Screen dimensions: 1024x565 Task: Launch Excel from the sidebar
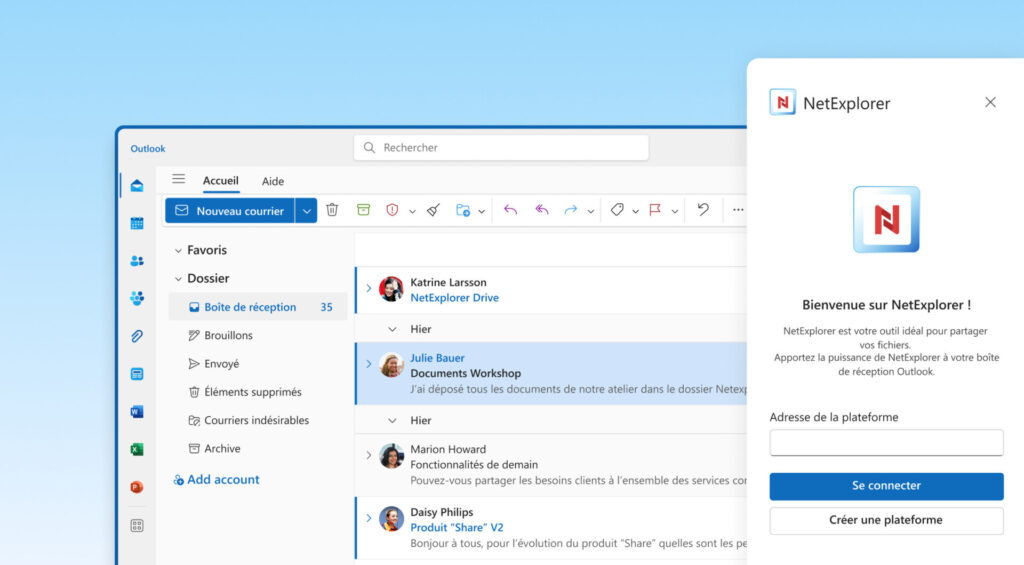coord(136,449)
